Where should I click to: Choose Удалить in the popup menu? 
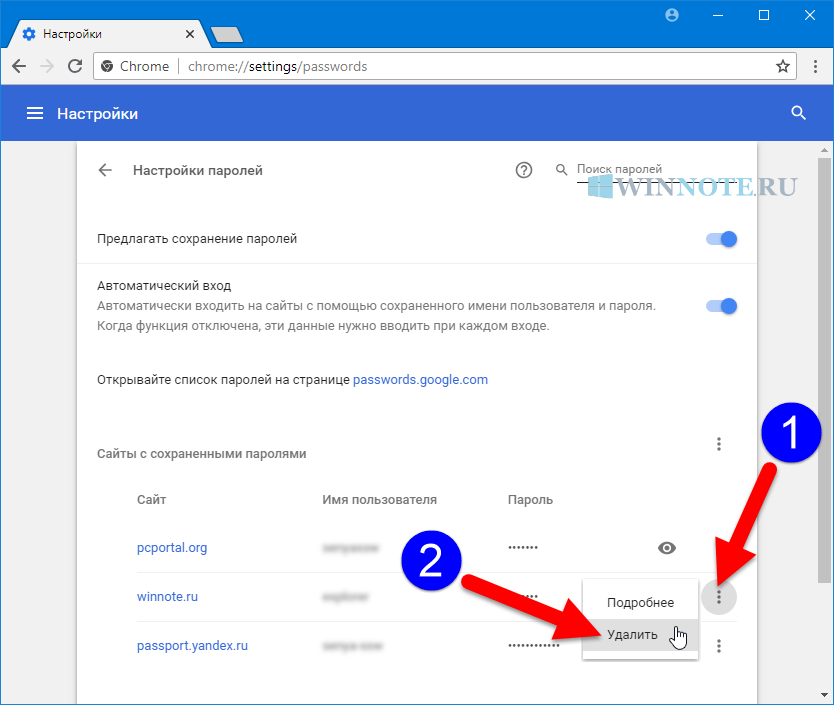pos(640,635)
